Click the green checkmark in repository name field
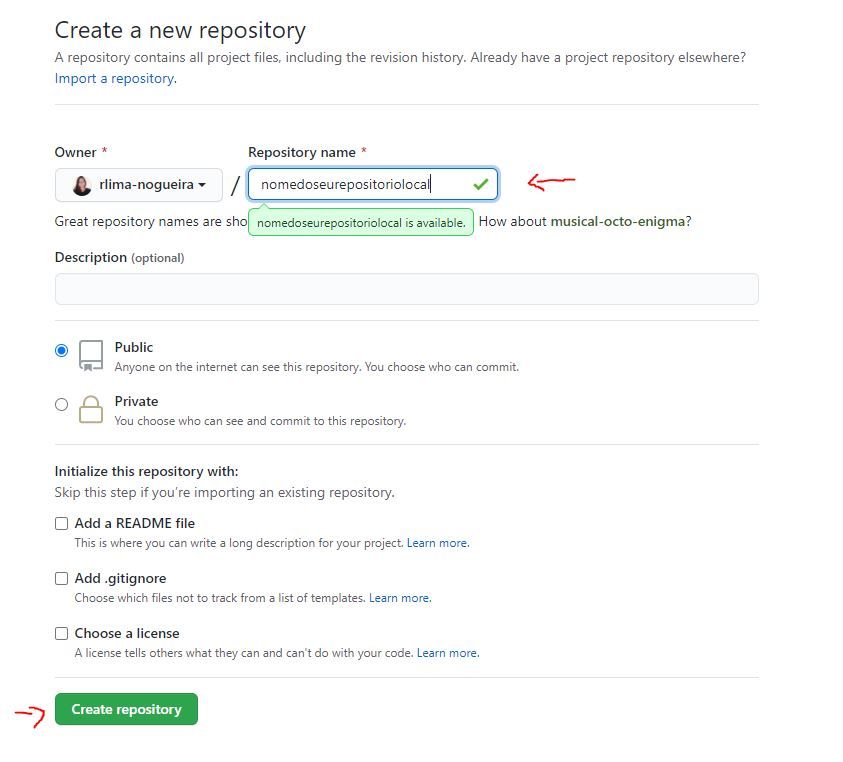The image size is (843, 762). [480, 184]
